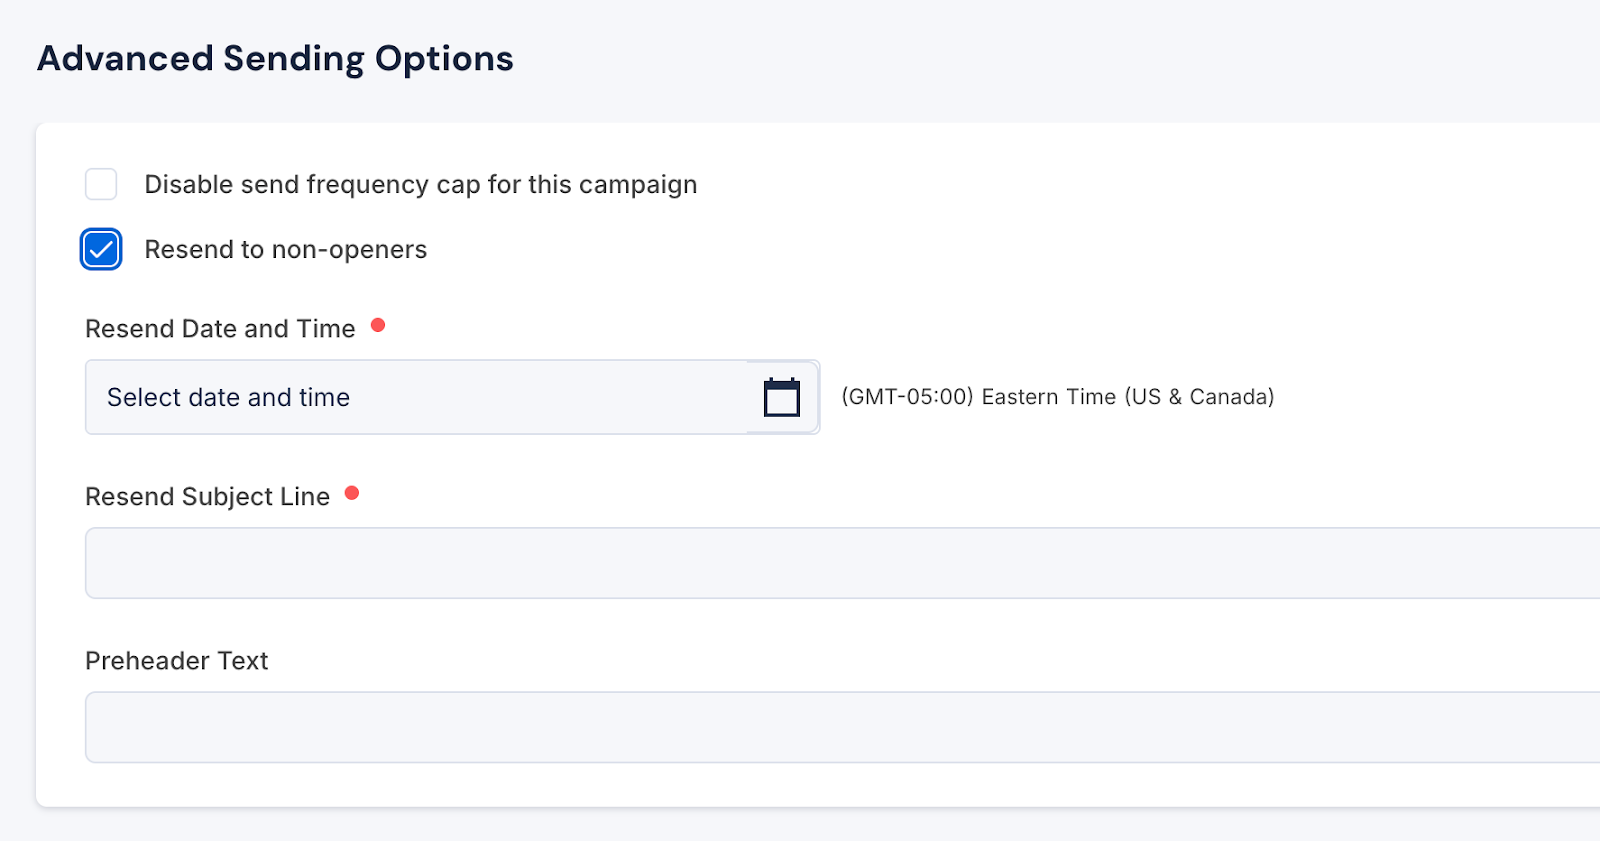Enable Disable send frequency cap checkbox
Screen dimensions: 1600x841
click(101, 184)
